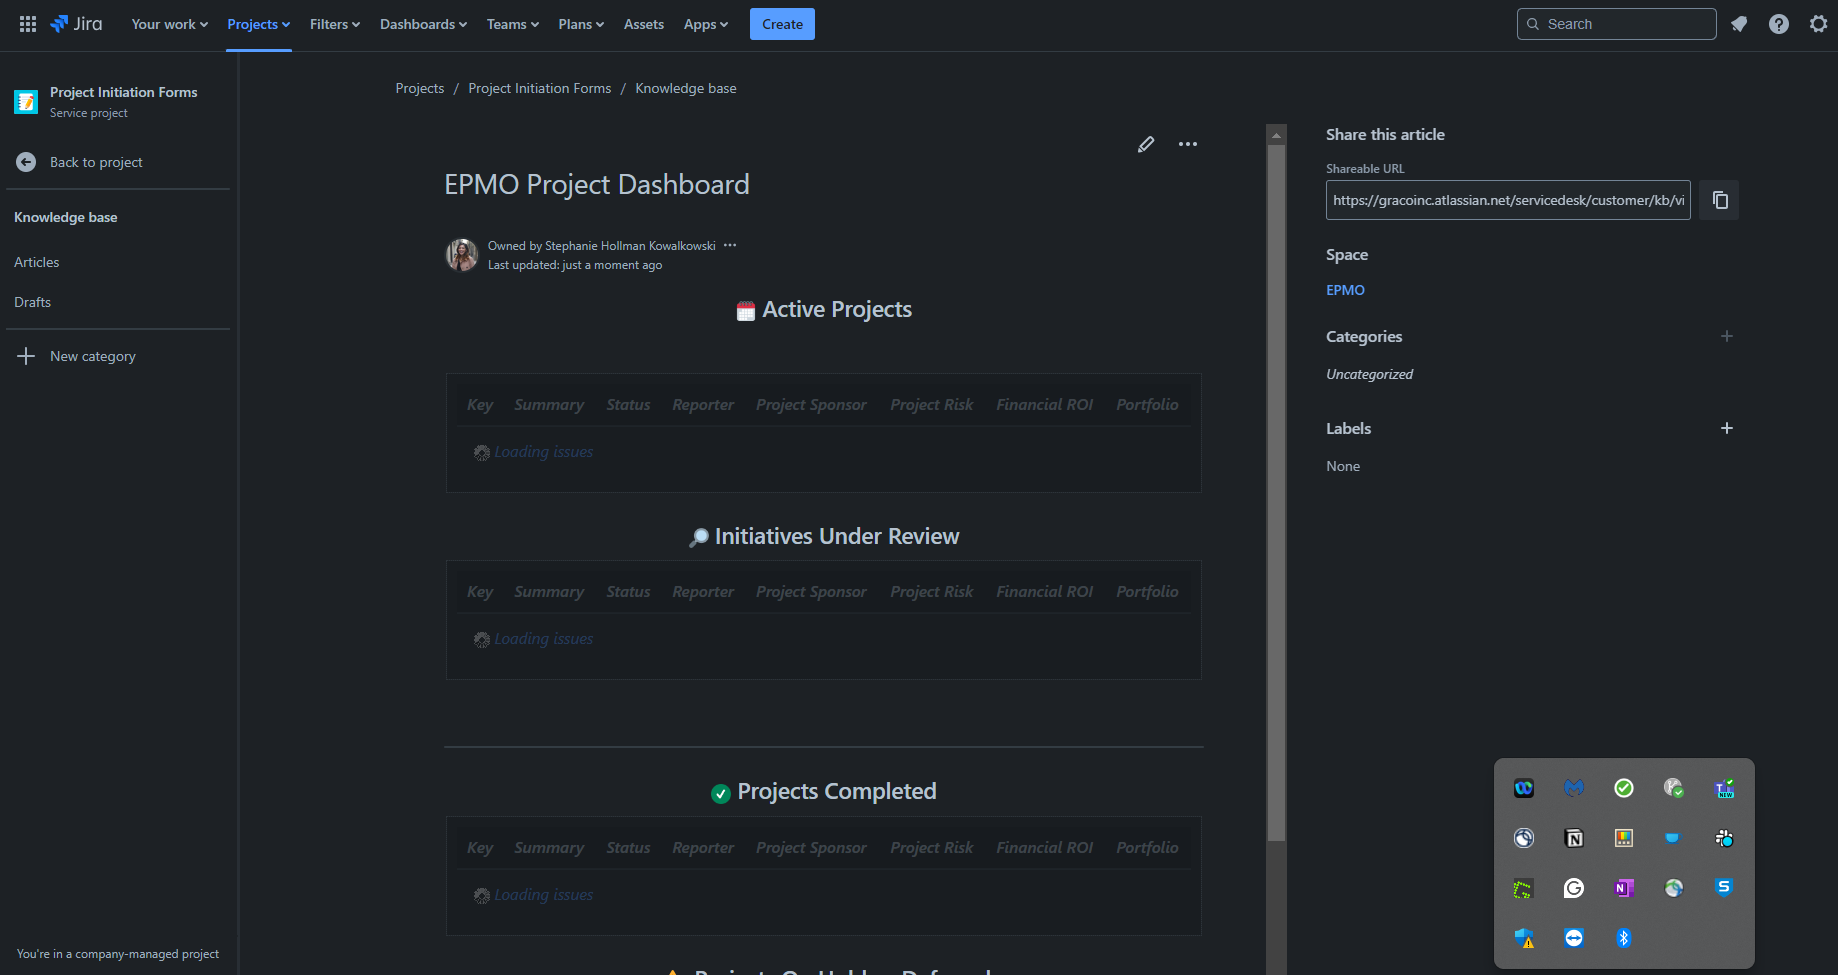
Task: Open the Help question-mark icon
Action: (x=1779, y=24)
